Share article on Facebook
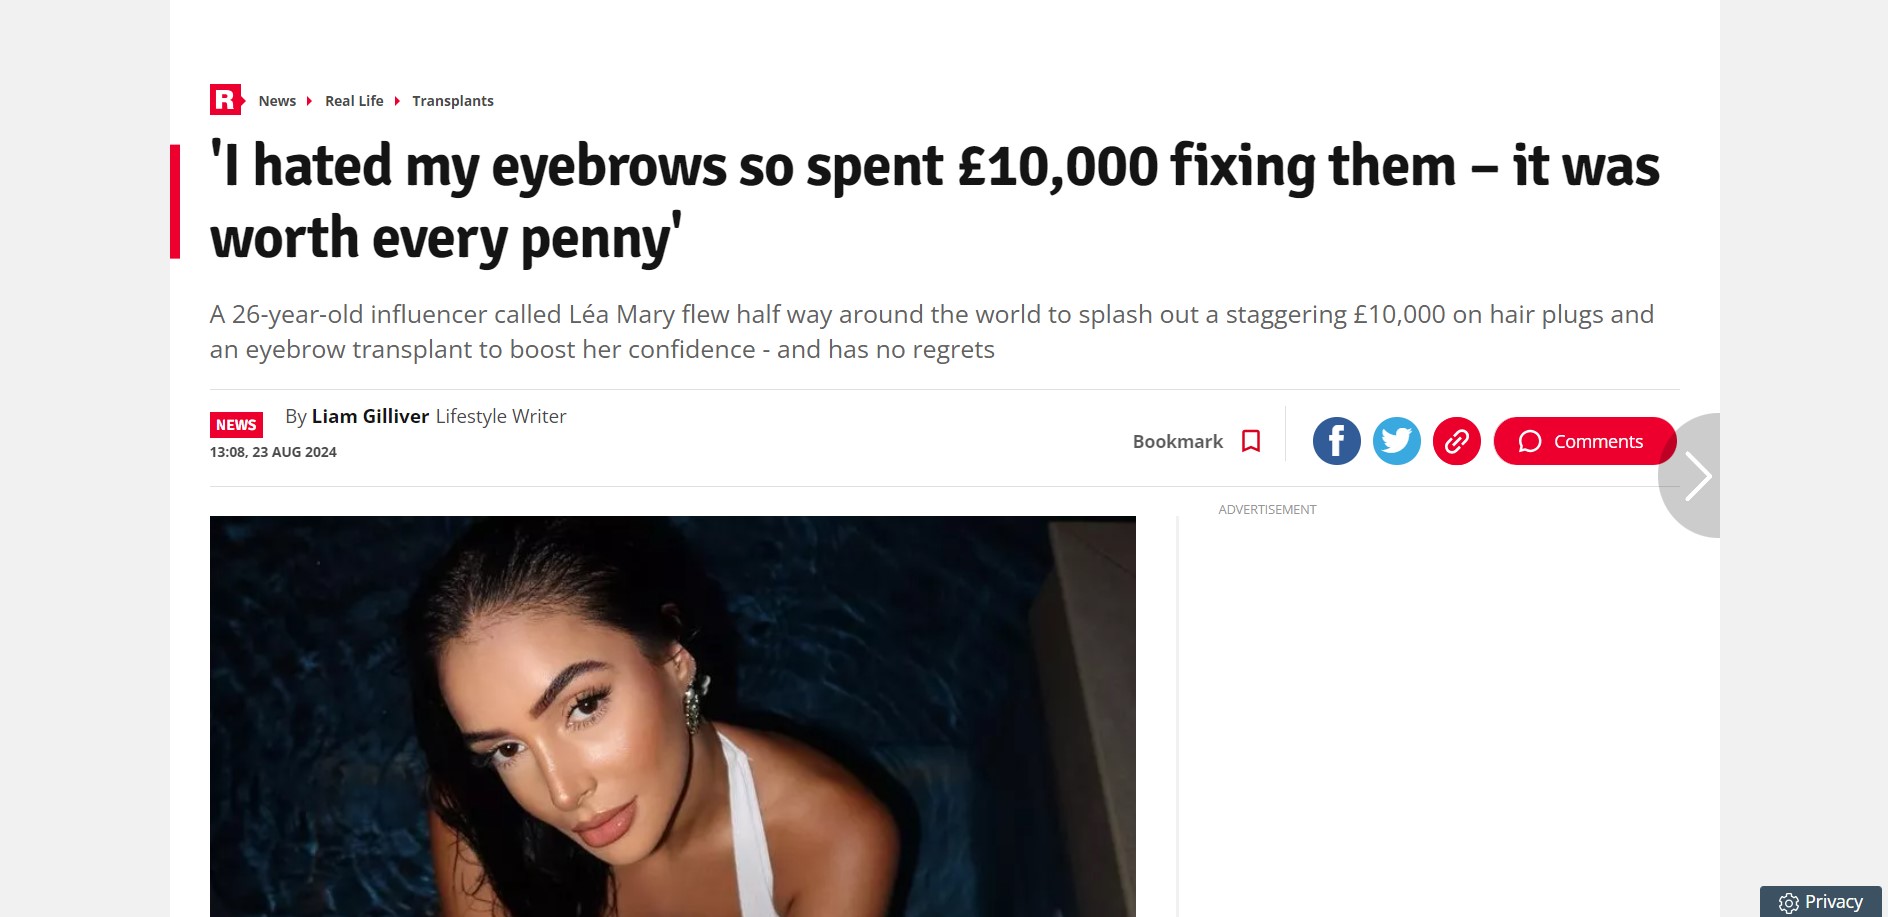 coord(1337,441)
